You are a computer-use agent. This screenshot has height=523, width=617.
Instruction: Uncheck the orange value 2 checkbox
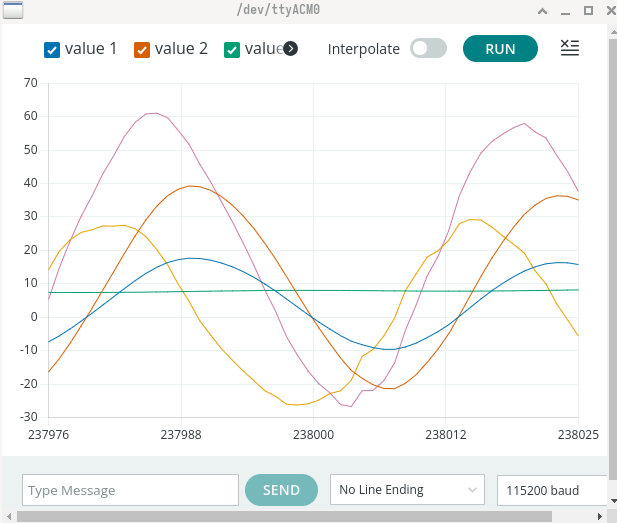(x=142, y=50)
